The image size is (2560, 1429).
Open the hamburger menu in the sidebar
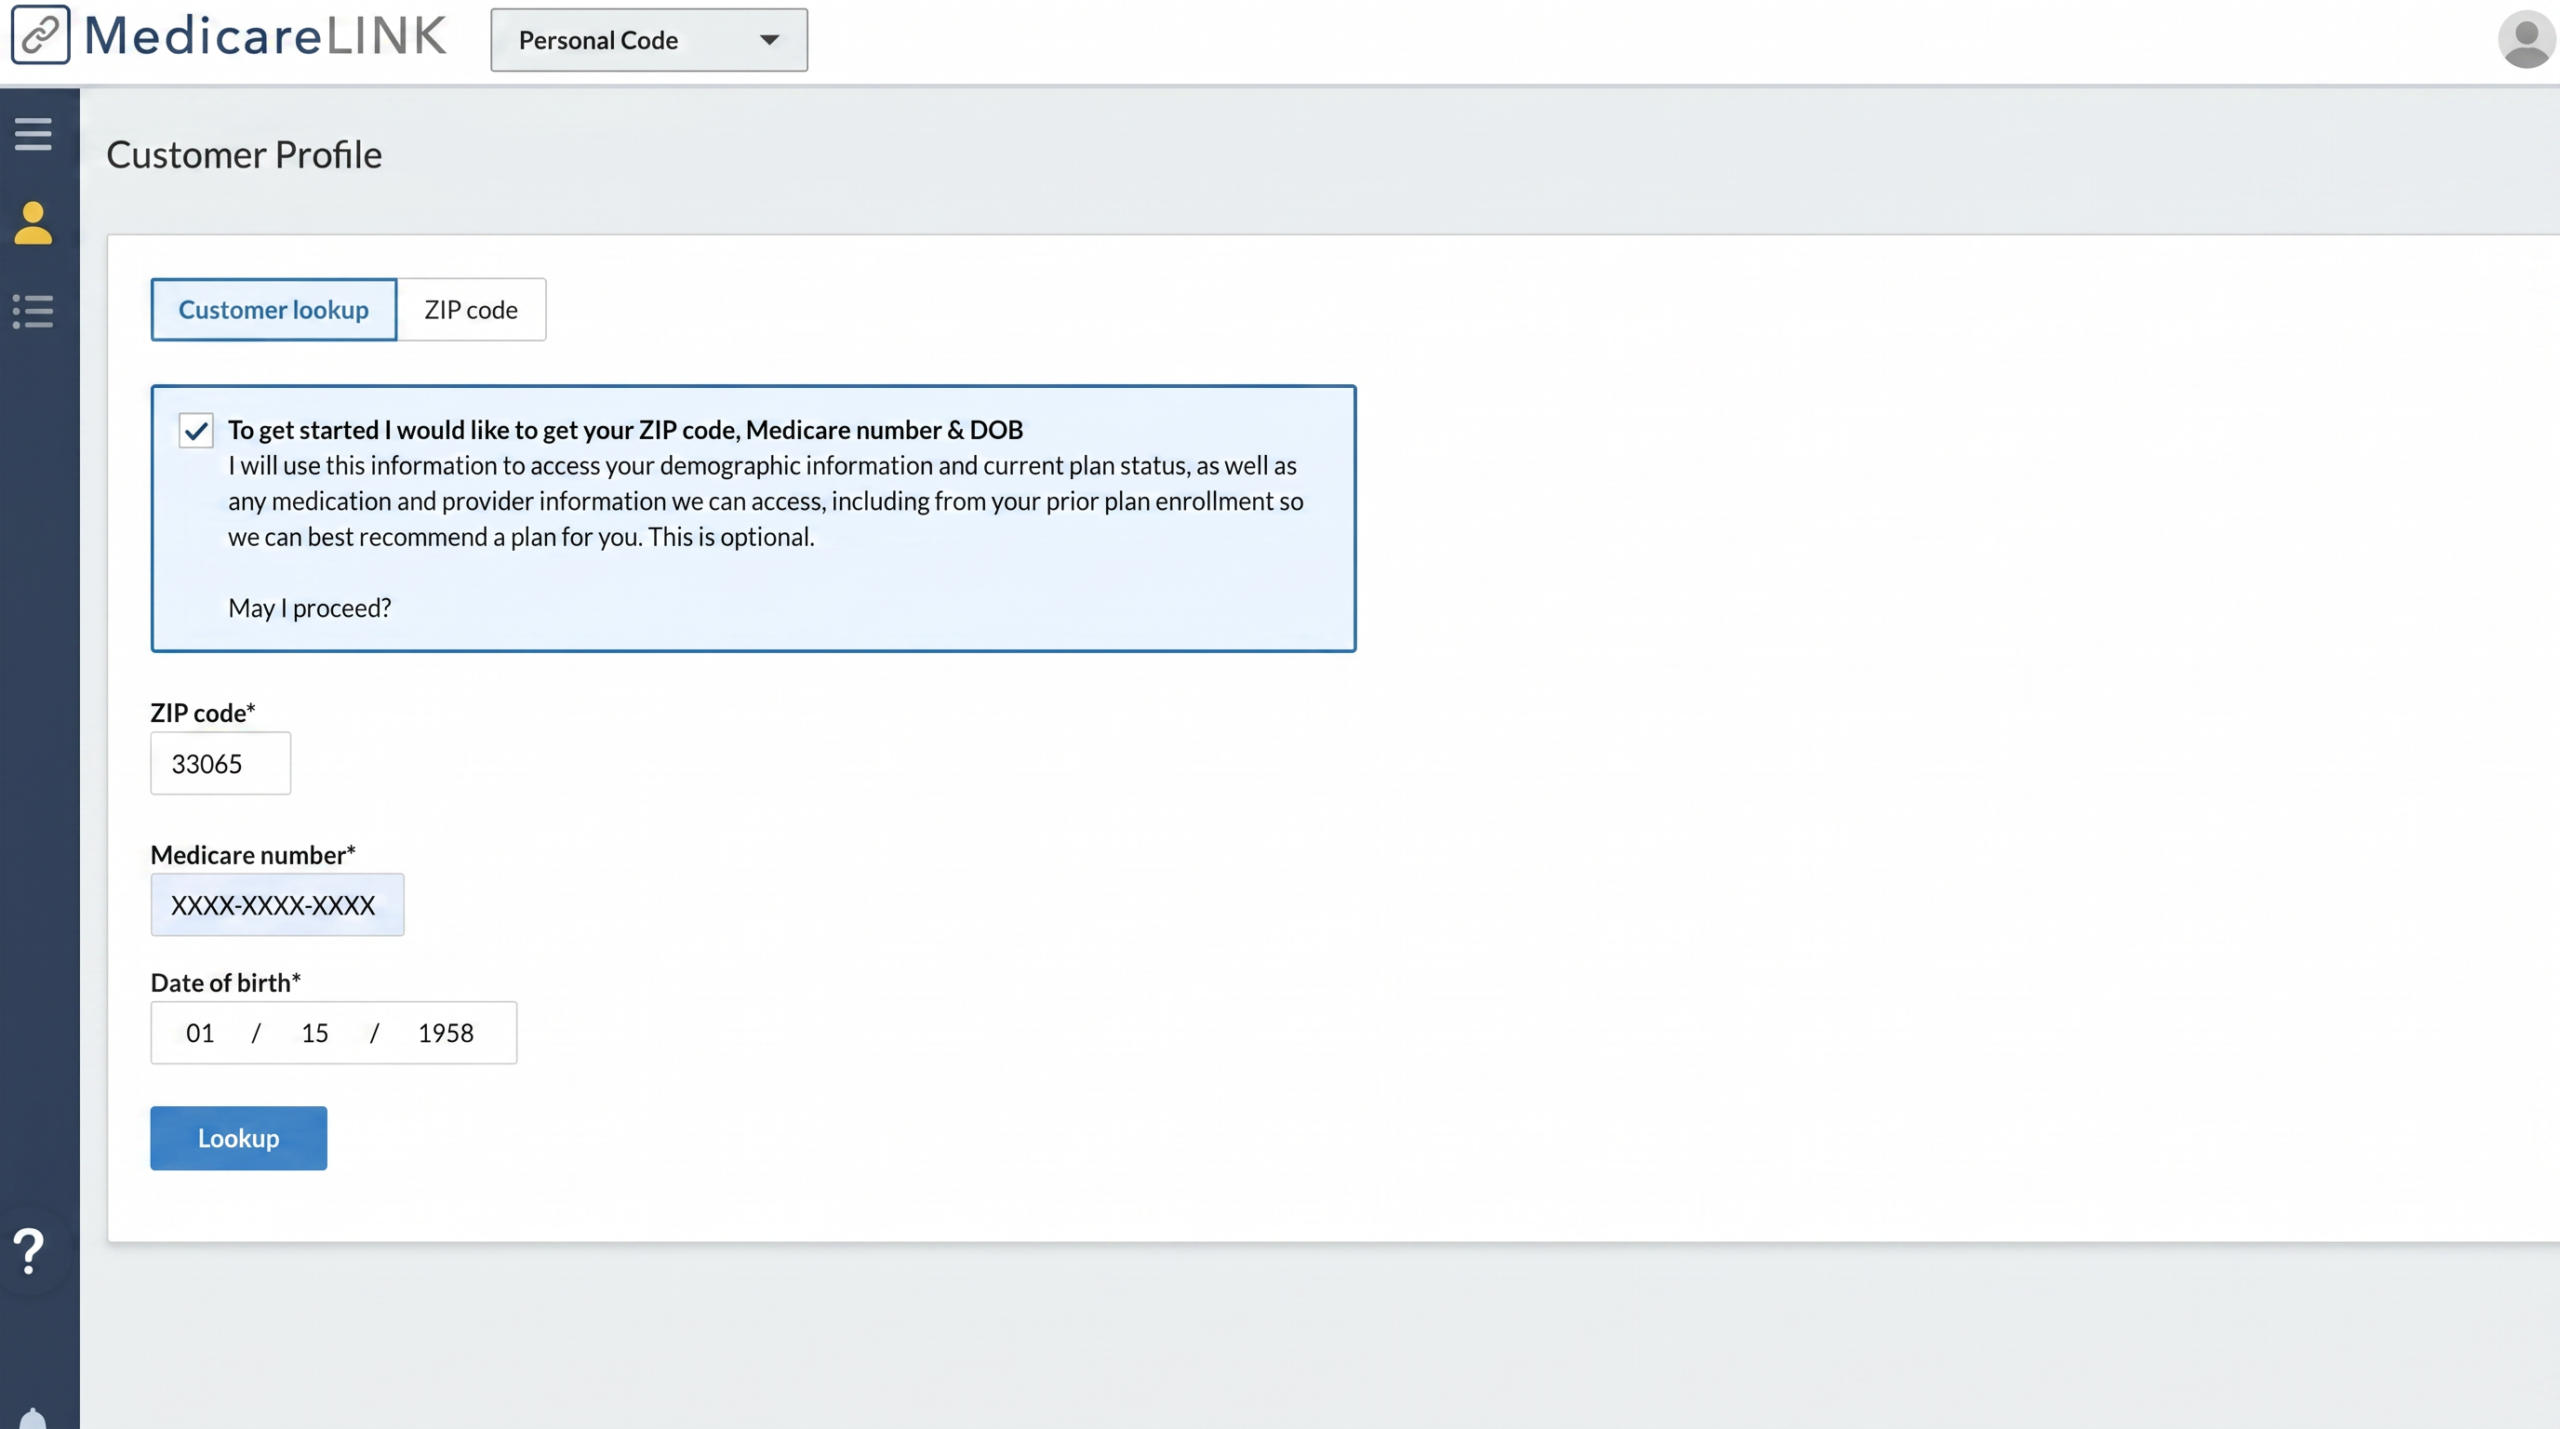coord(33,133)
